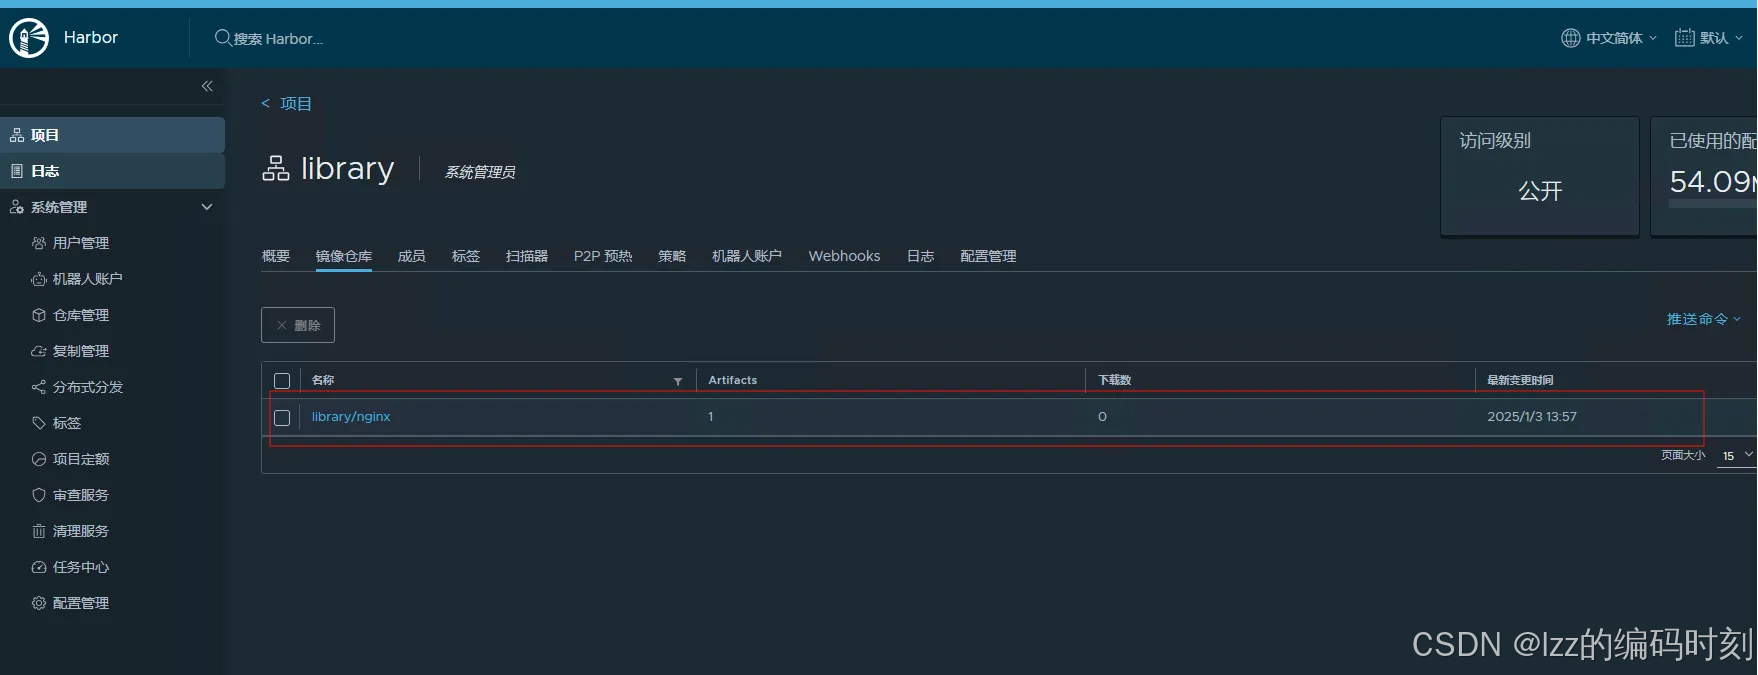Switch to the P2P 预热 tab
The width and height of the screenshot is (1758, 675).
pyautogui.click(x=603, y=256)
